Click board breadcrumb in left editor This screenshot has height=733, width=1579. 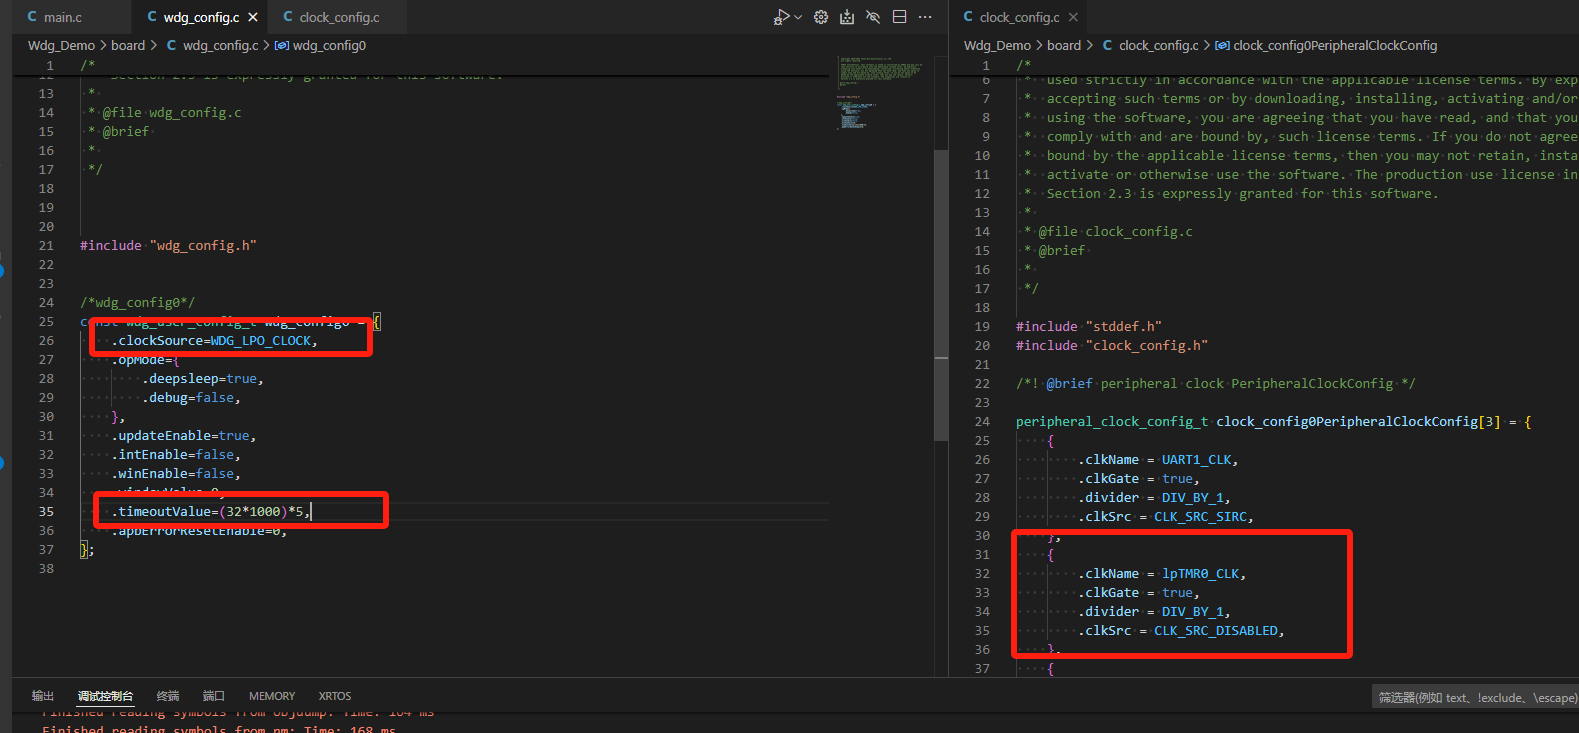coord(128,45)
